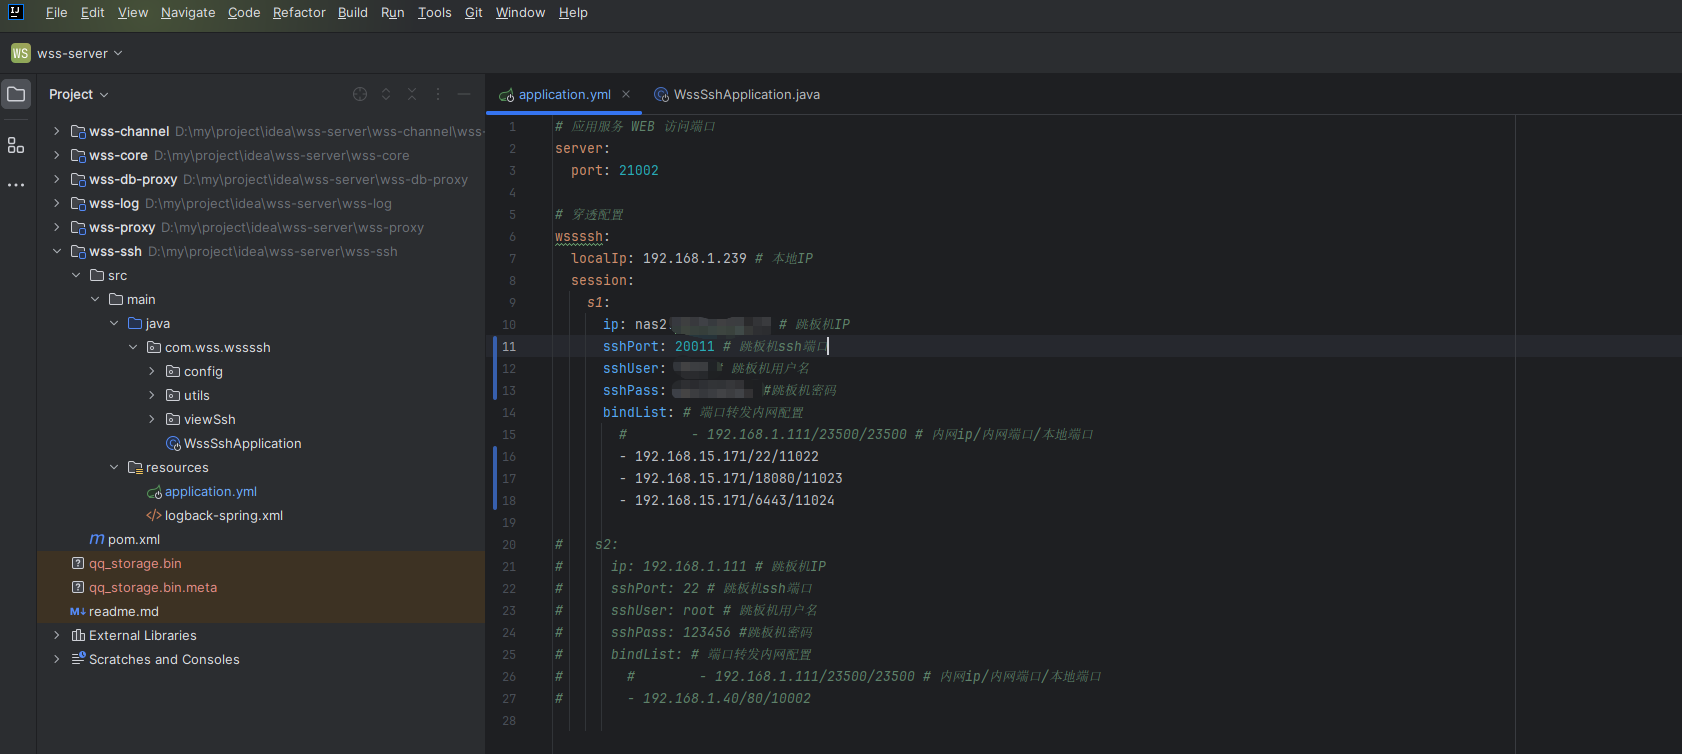Screen dimensions: 1682x754
Task: Collapse the wss-ssh module
Action: (57, 251)
